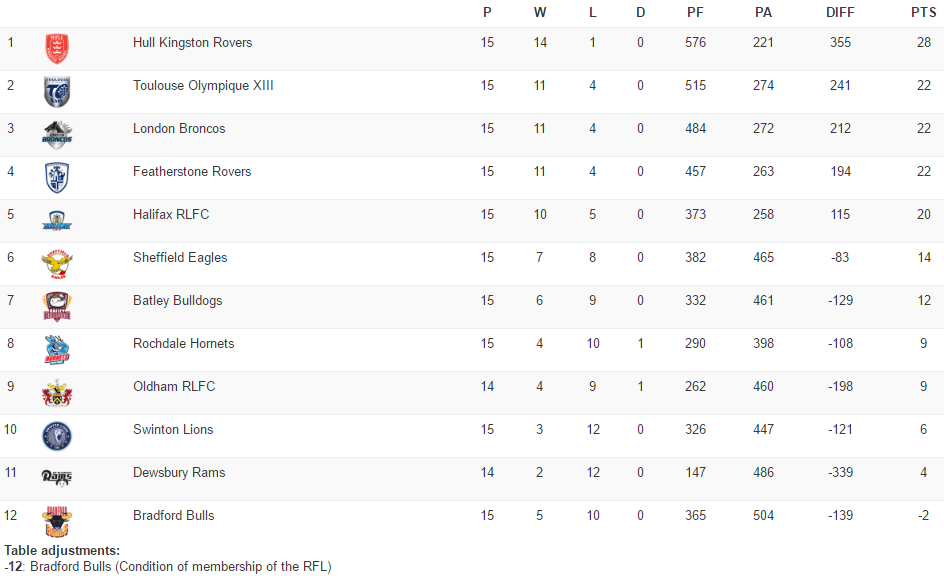Click the Halifax RLFC logo
944x576 pixels.
(x=57, y=220)
